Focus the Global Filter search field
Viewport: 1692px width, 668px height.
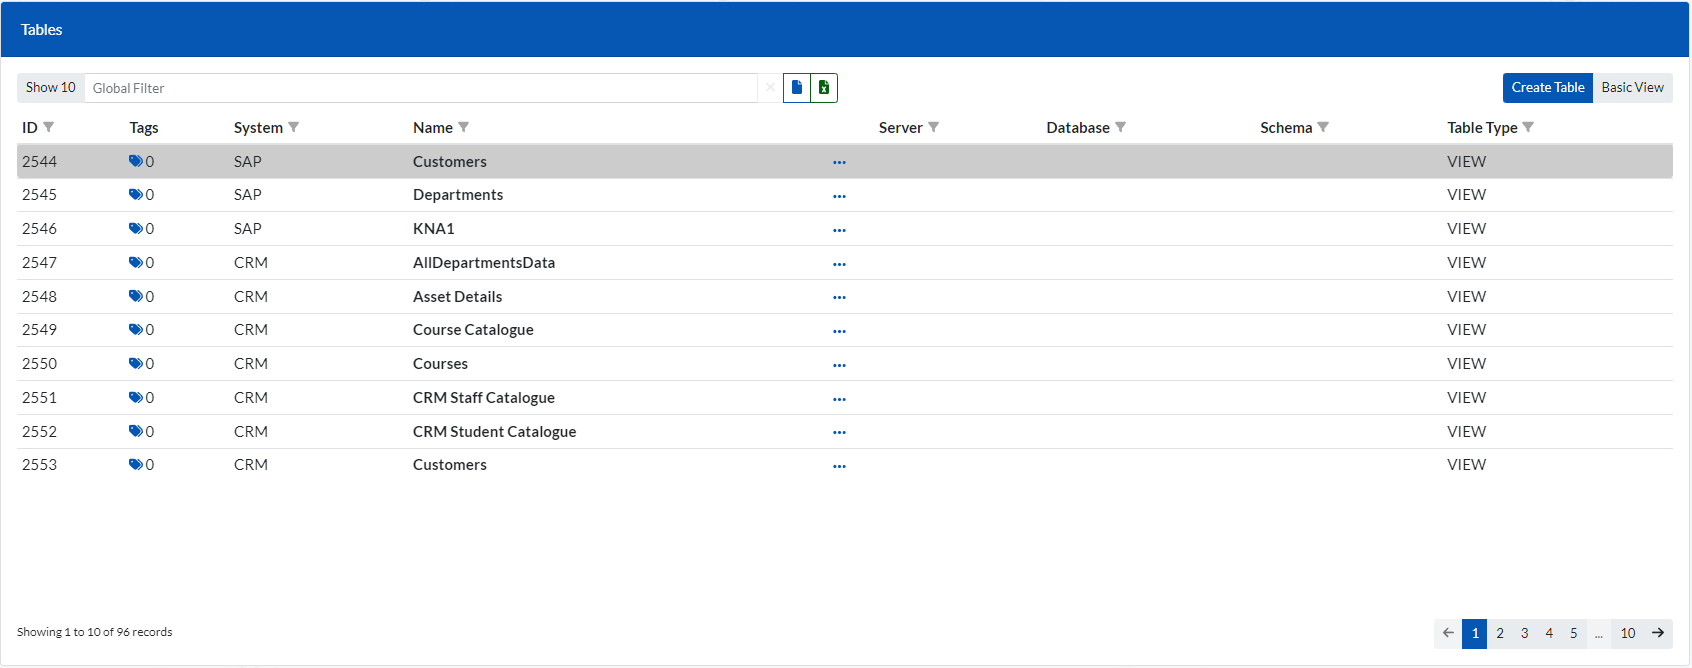click(420, 88)
